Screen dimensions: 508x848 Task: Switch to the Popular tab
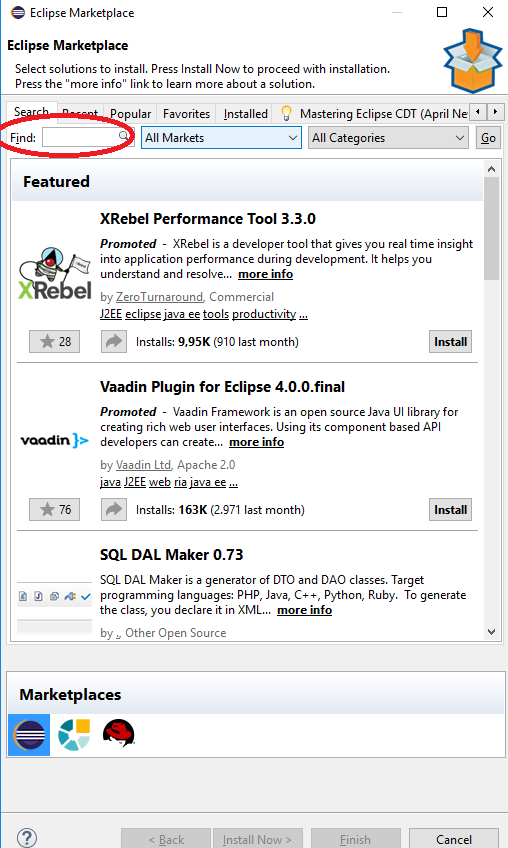130,114
